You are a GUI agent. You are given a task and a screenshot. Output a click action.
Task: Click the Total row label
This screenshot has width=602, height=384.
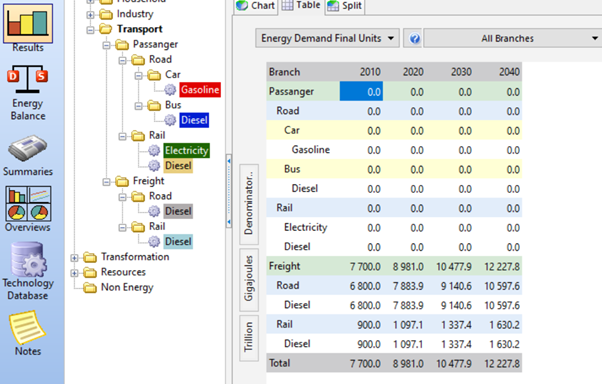280,363
